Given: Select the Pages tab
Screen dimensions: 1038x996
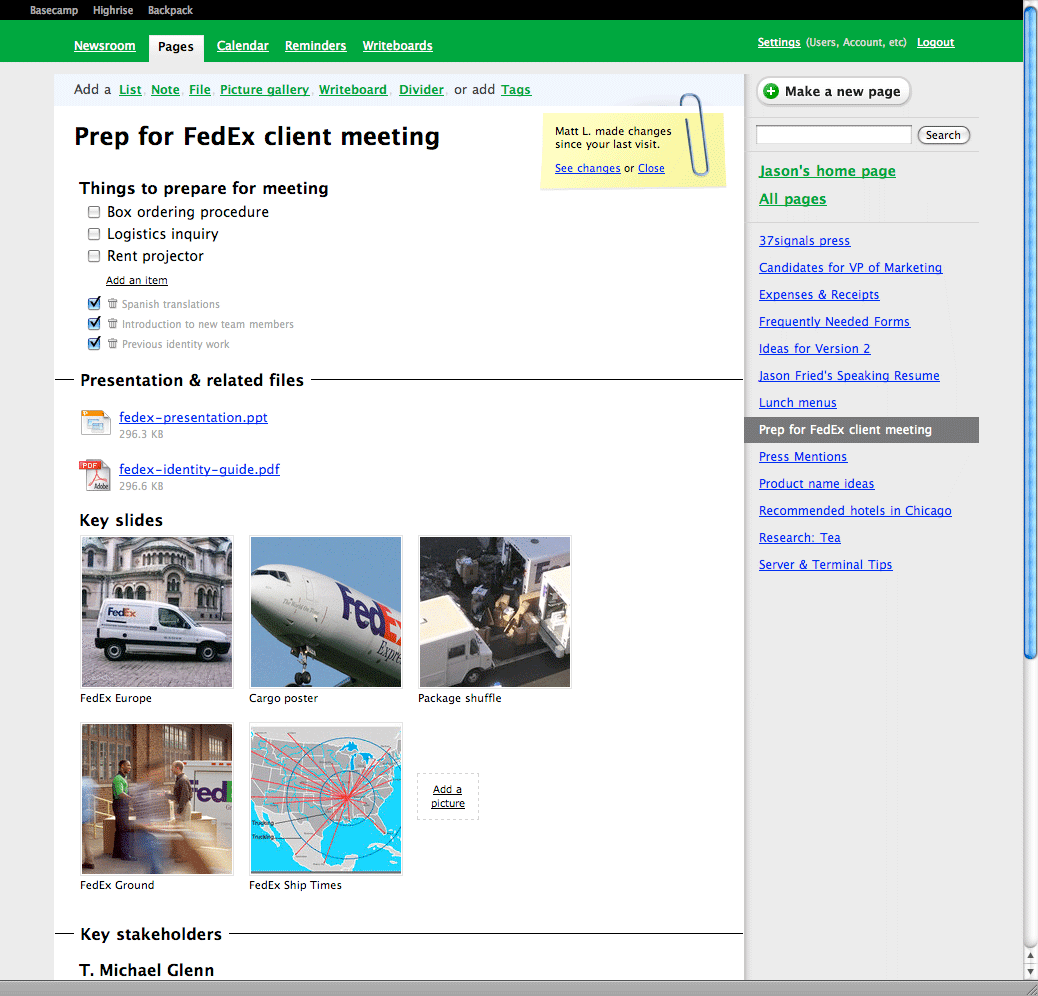Looking at the screenshot, I should pyautogui.click(x=176, y=47).
